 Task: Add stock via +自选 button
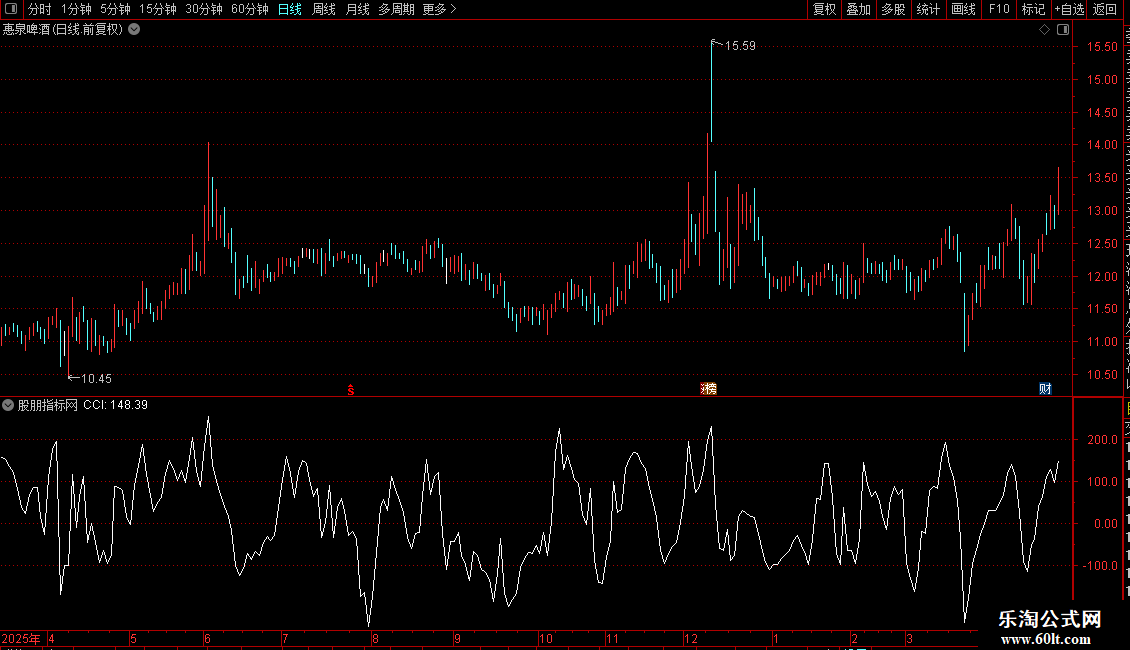click(x=1069, y=9)
